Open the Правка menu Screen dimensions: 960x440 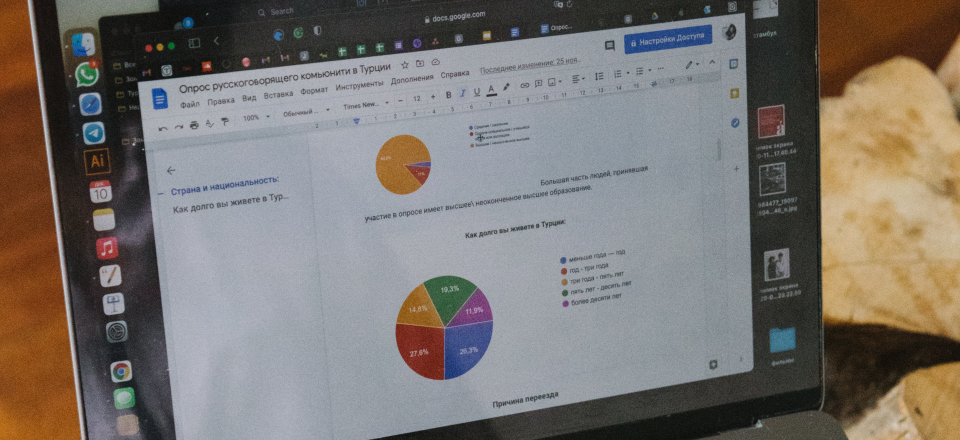(x=220, y=101)
